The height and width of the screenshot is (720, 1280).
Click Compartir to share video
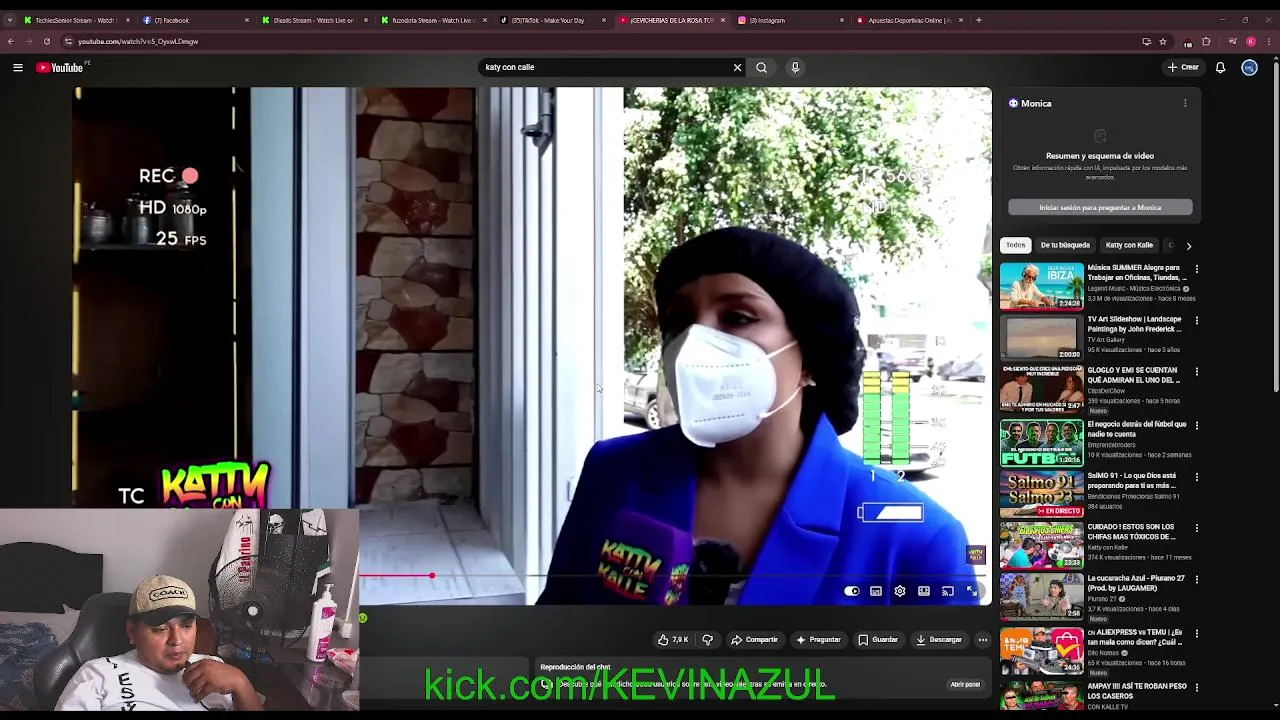754,640
